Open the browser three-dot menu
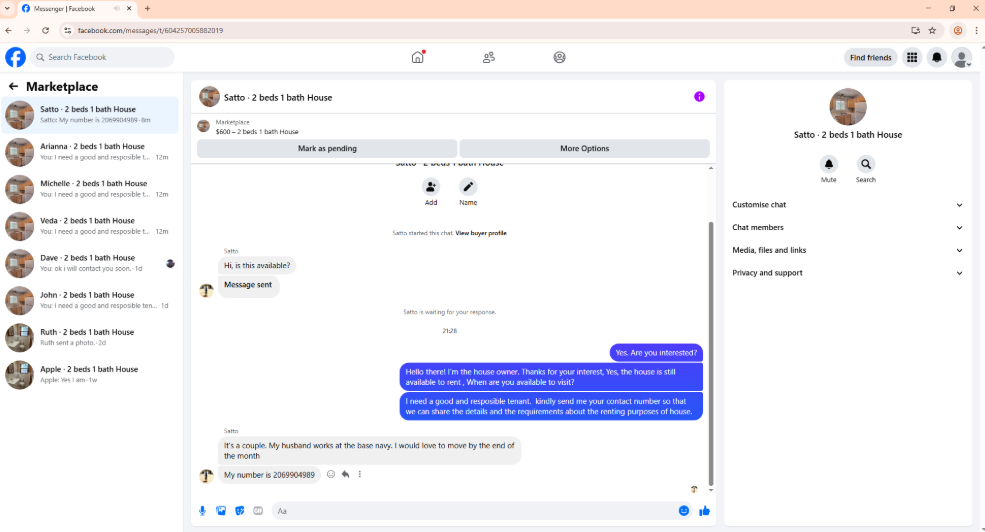 tap(976, 30)
